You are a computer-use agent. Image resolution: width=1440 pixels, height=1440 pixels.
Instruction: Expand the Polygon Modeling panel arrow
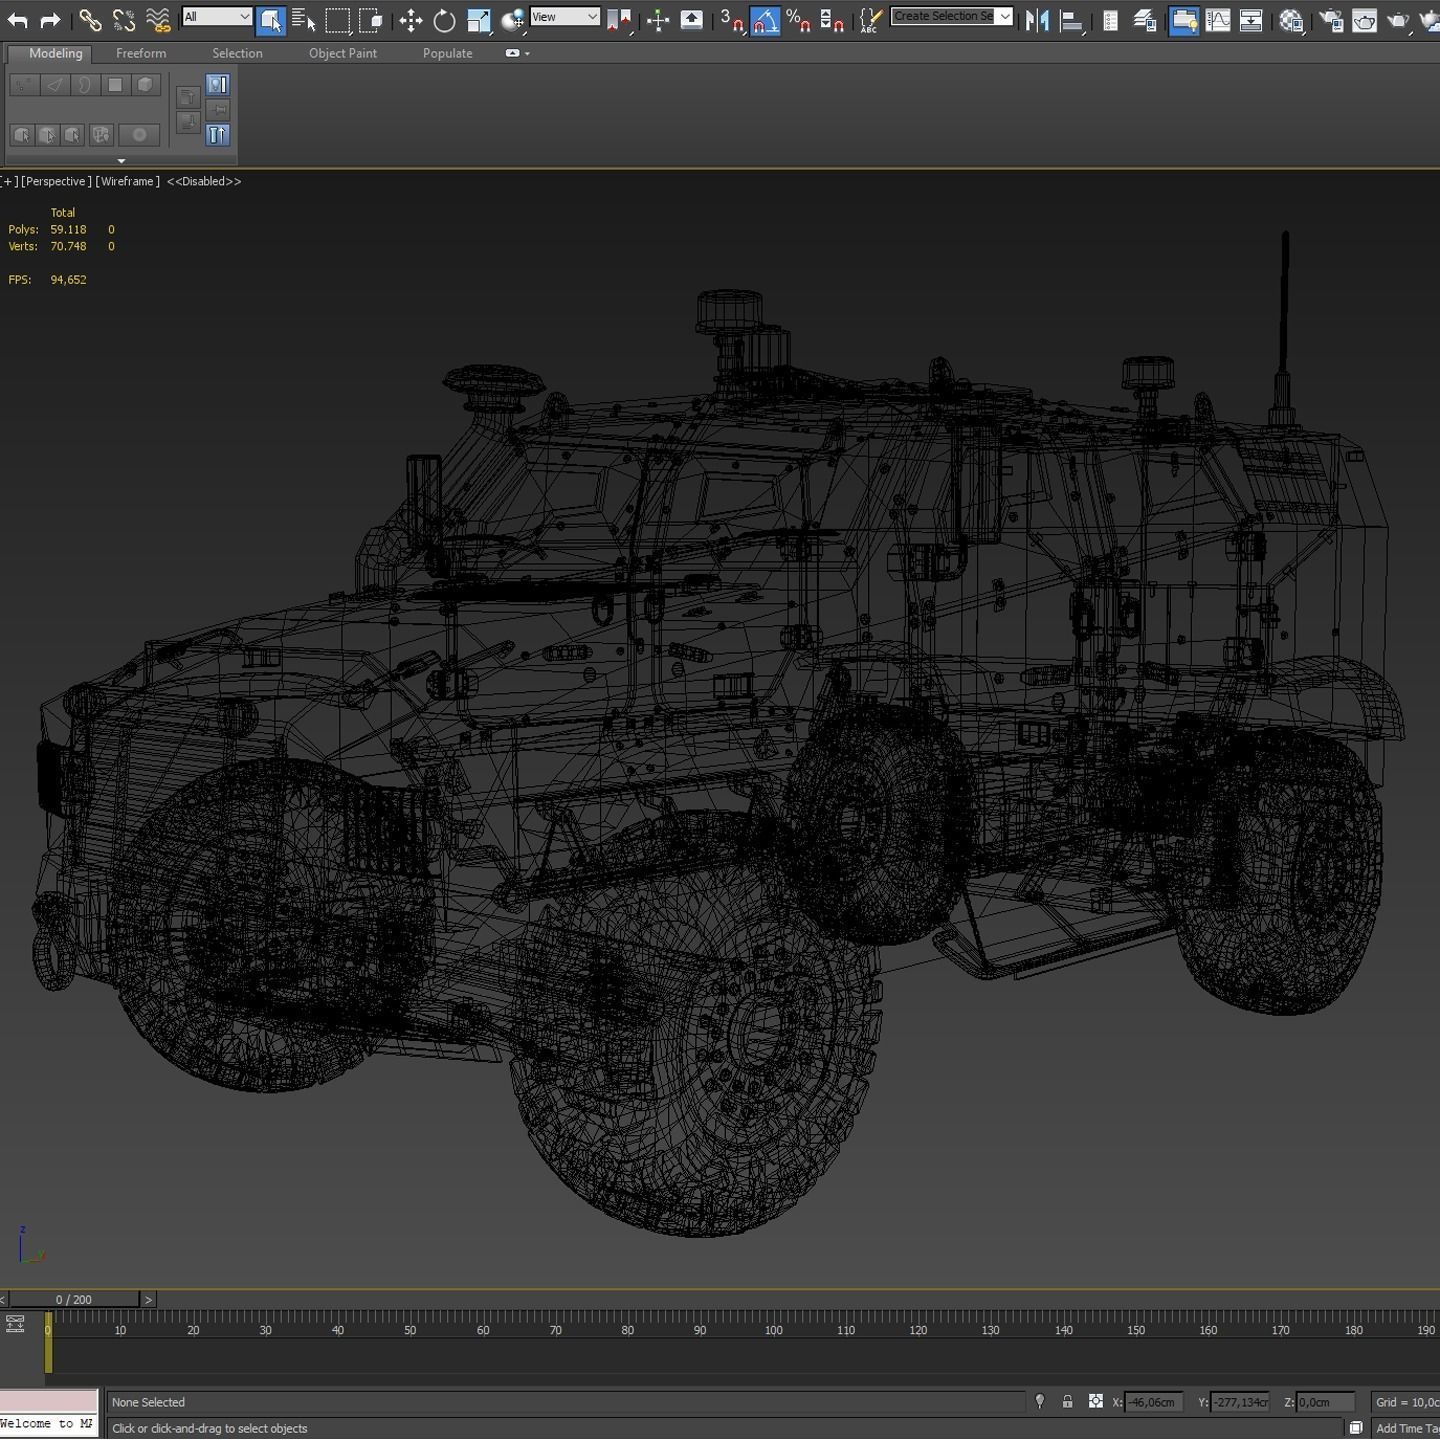(121, 160)
